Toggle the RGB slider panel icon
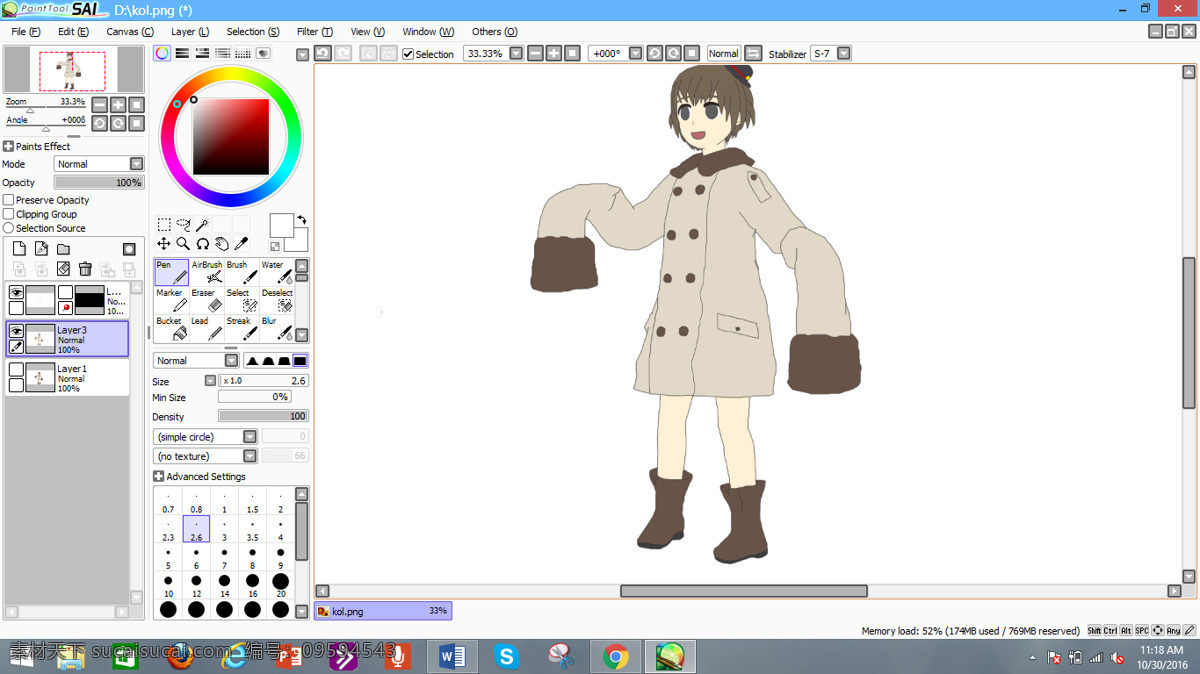Screen dimensions: 1200x674 click(x=182, y=53)
